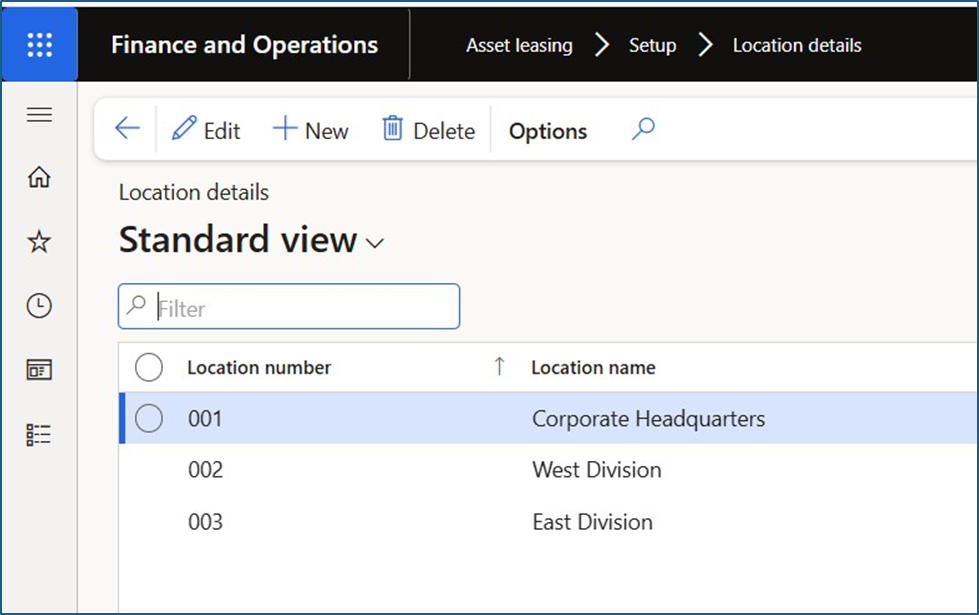Open Favorites star icon in sidebar

point(39,242)
